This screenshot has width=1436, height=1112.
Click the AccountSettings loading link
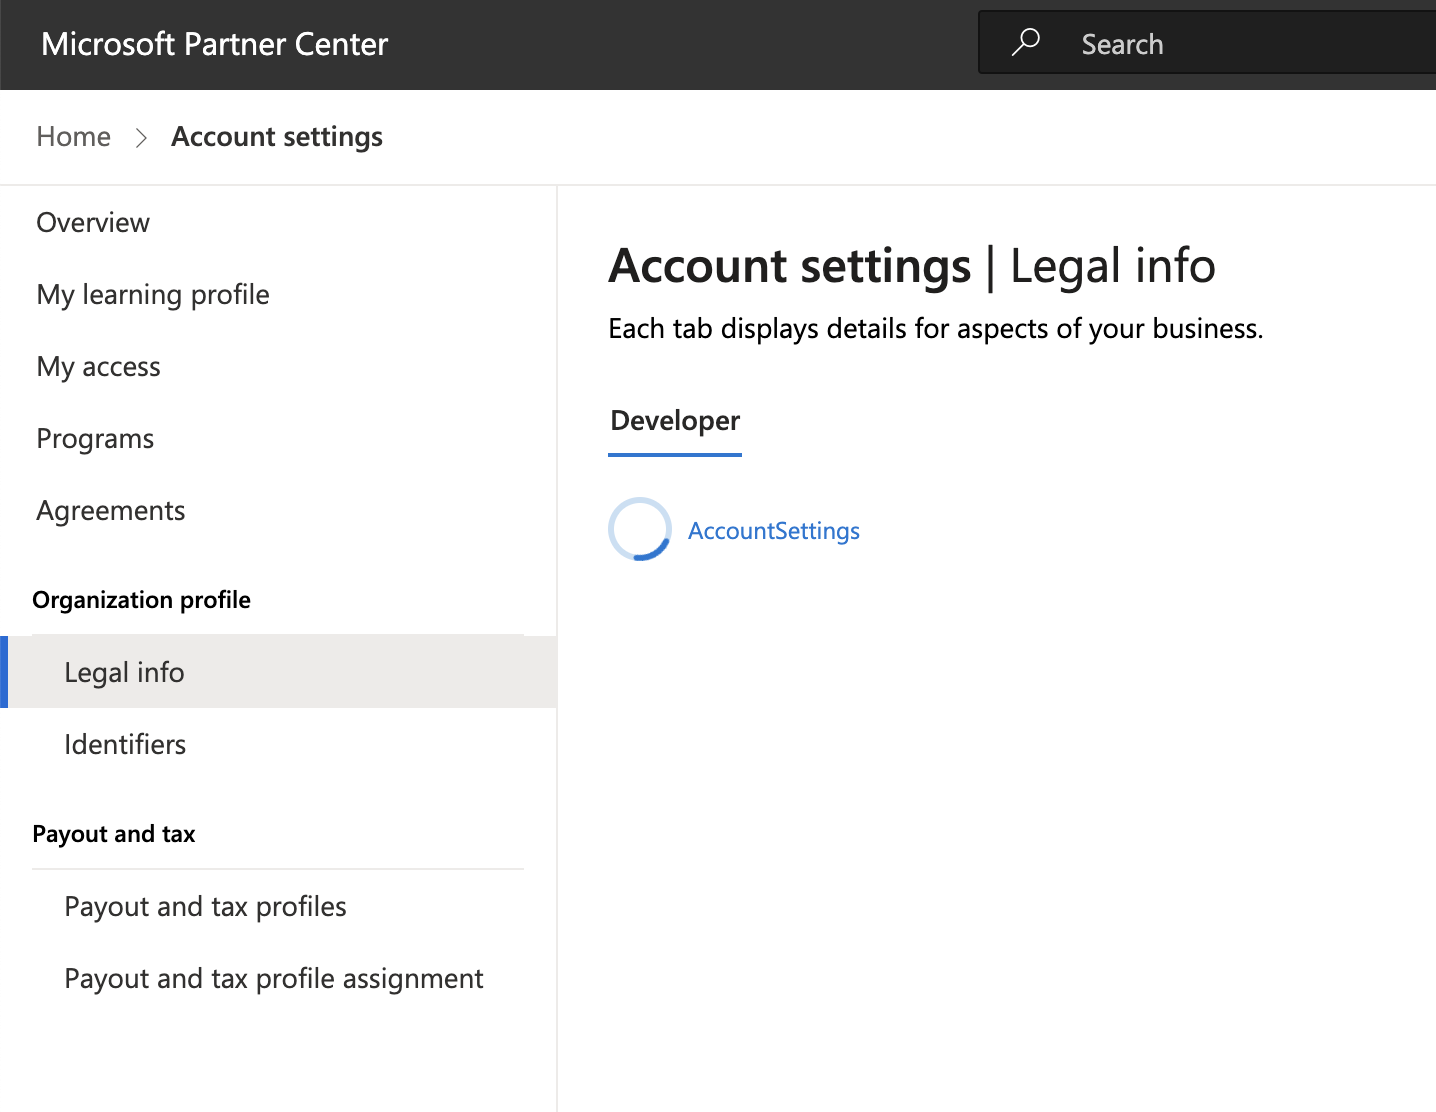point(774,531)
